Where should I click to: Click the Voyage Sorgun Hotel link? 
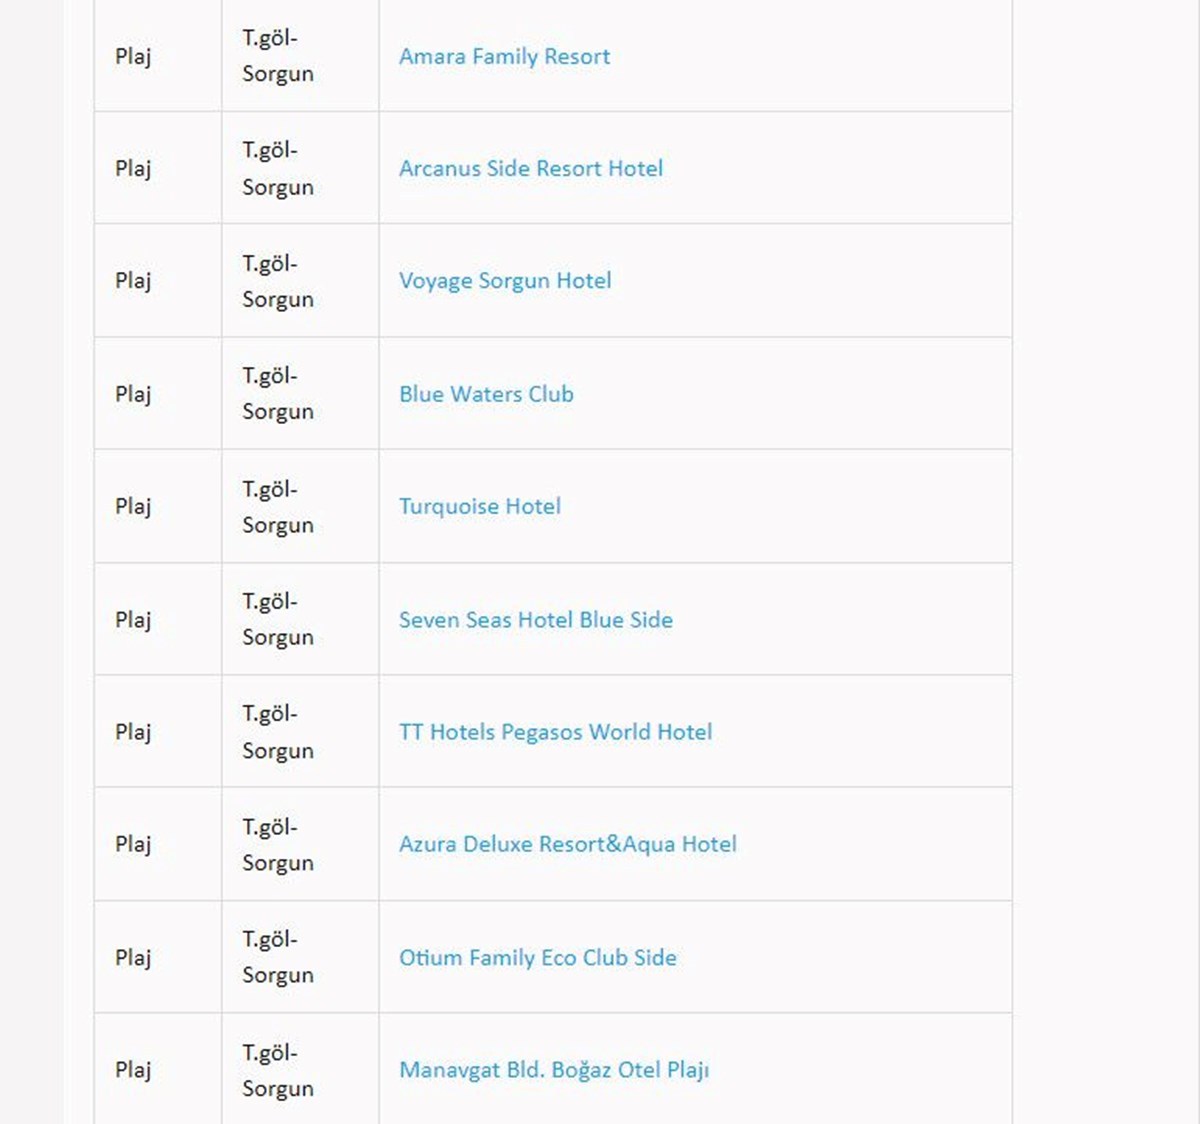point(505,281)
